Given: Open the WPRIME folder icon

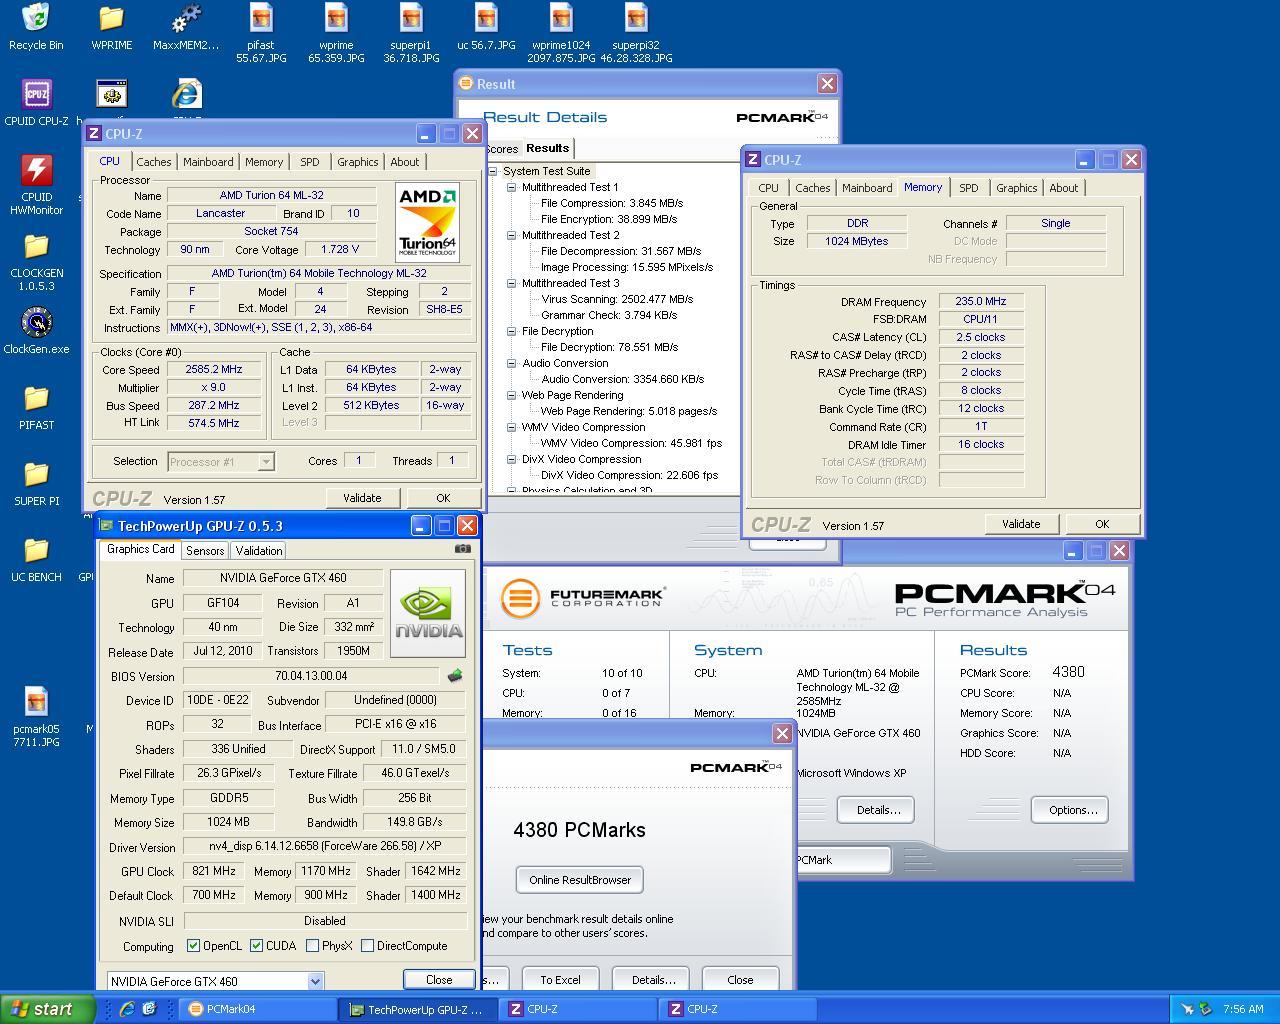Looking at the screenshot, I should pyautogui.click(x=111, y=27).
